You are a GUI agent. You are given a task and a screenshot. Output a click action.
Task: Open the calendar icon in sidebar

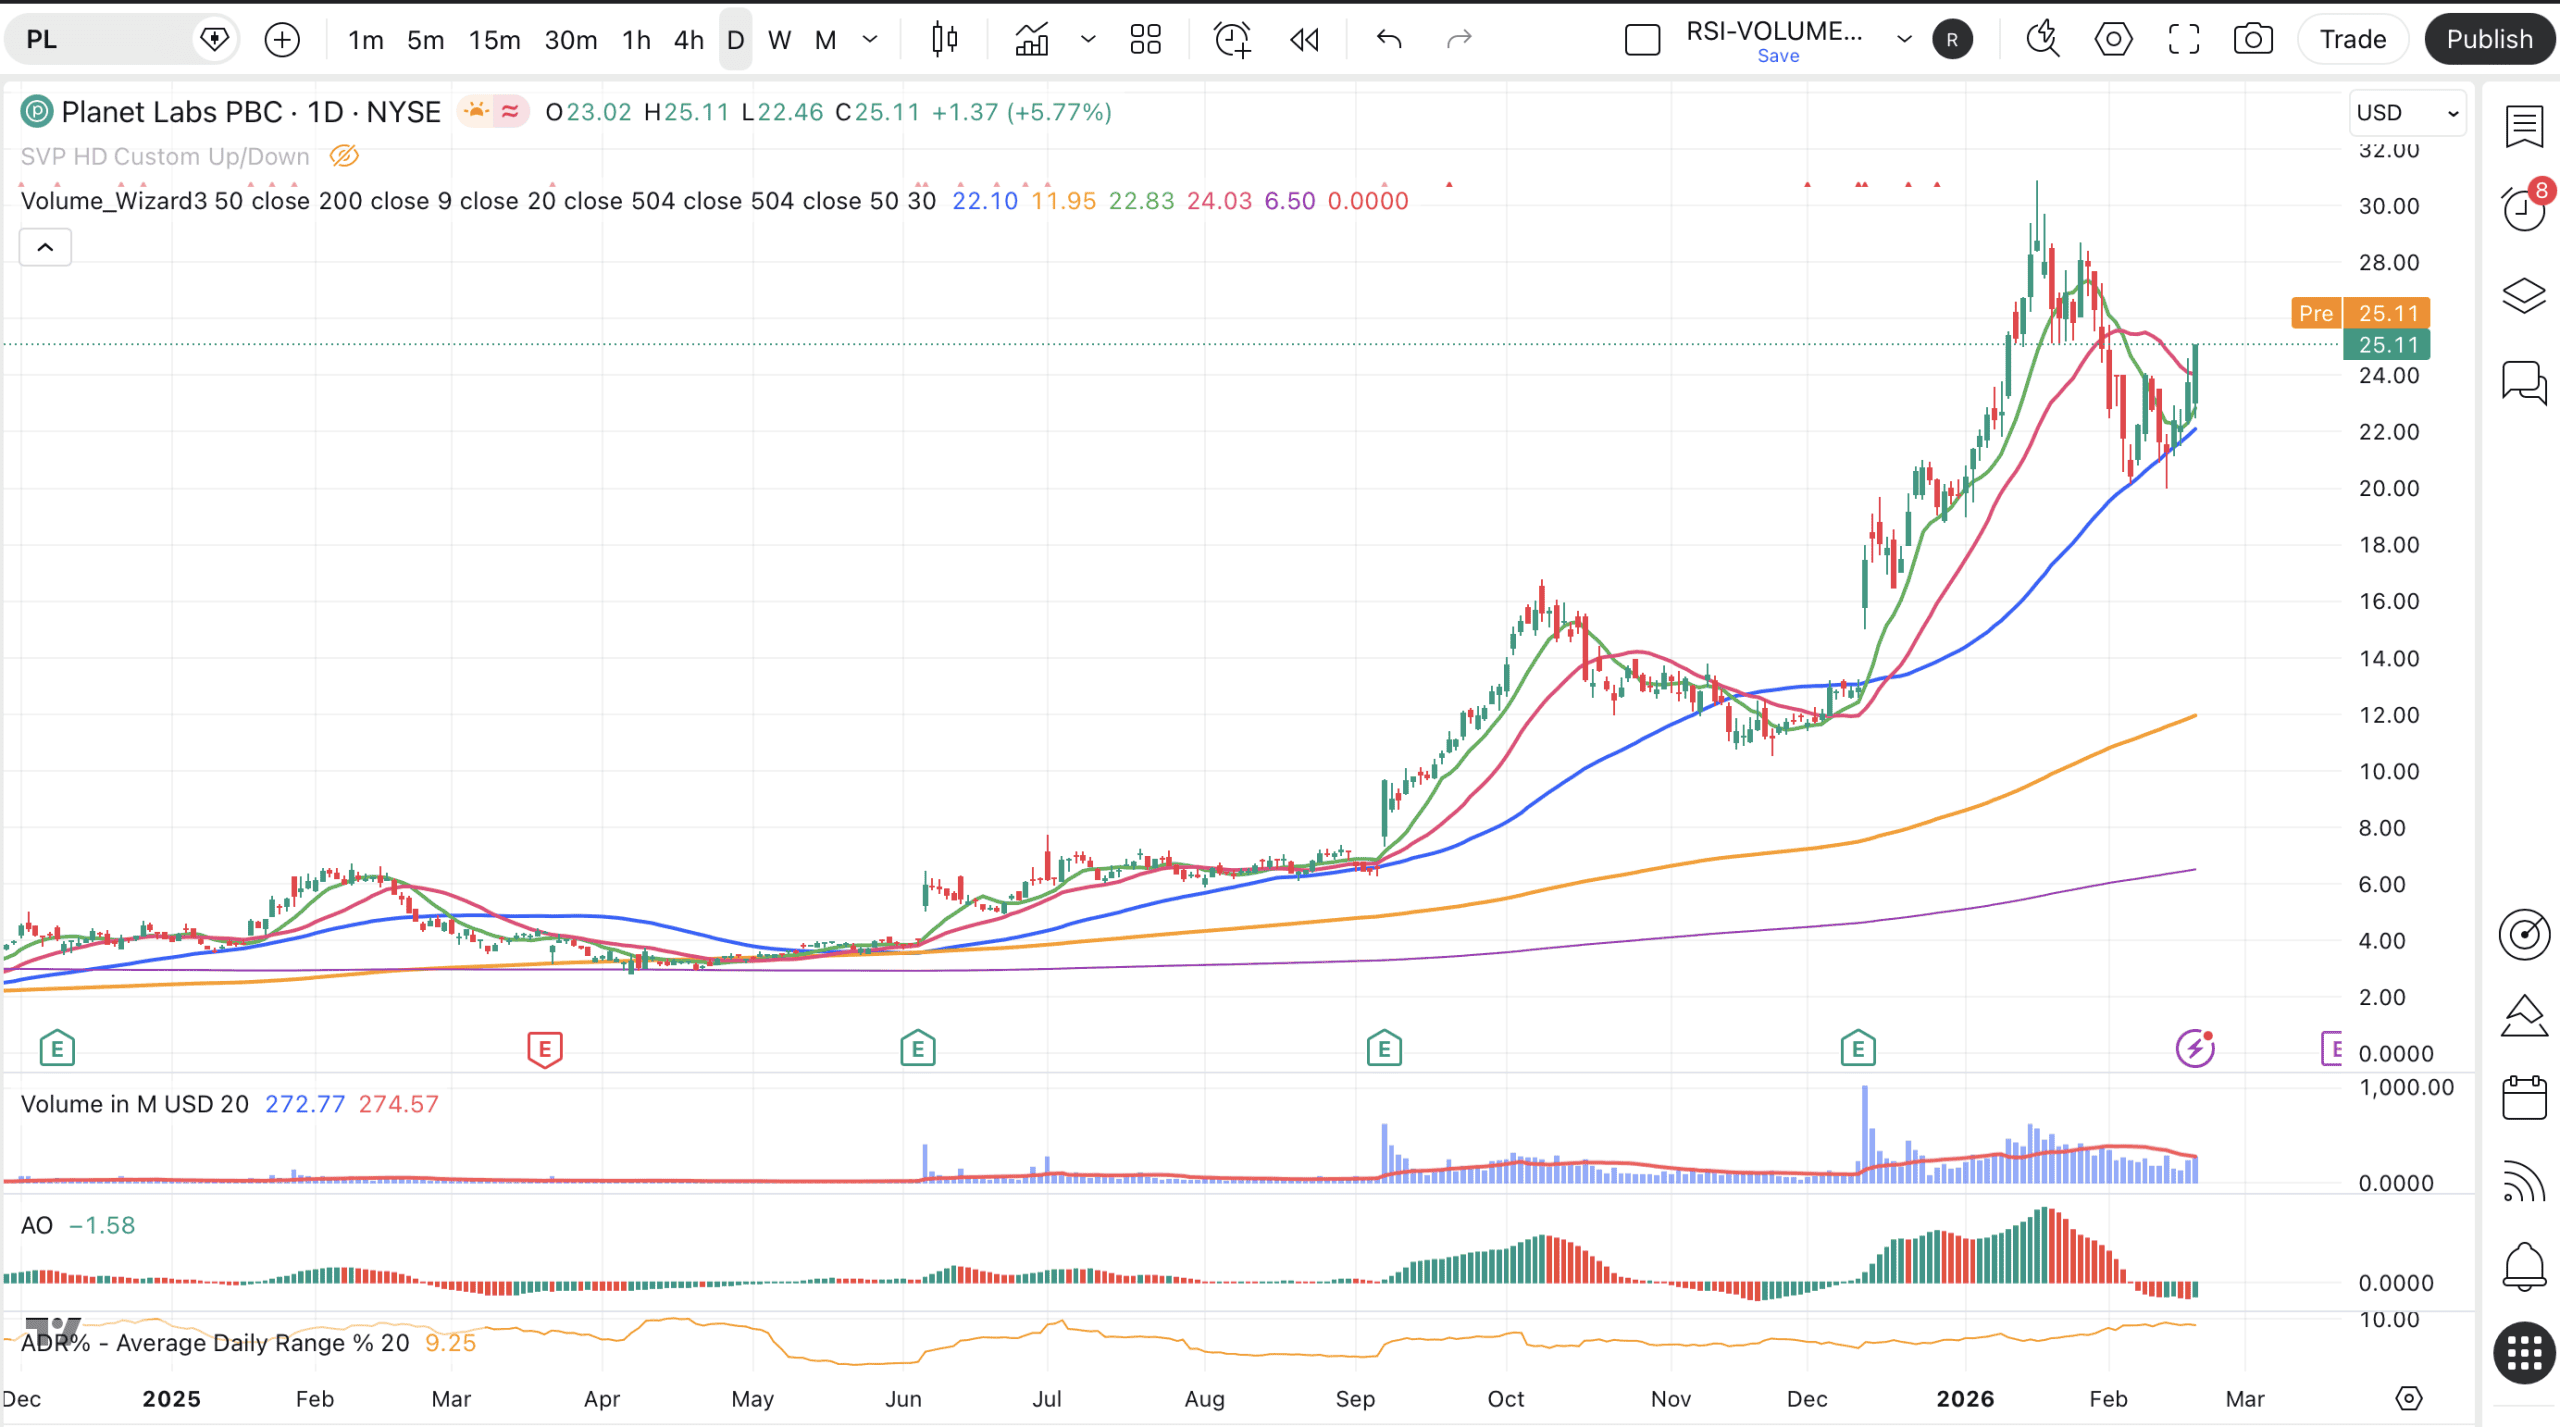(x=2524, y=1098)
